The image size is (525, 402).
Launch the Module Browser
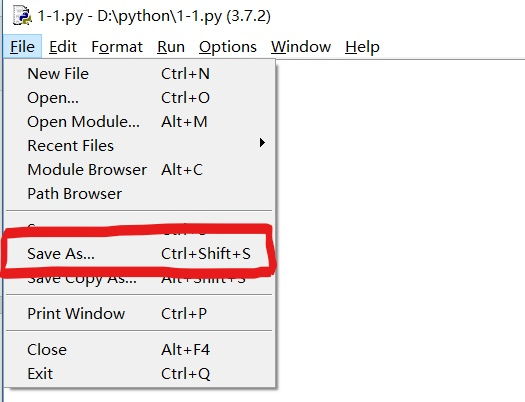140,170
